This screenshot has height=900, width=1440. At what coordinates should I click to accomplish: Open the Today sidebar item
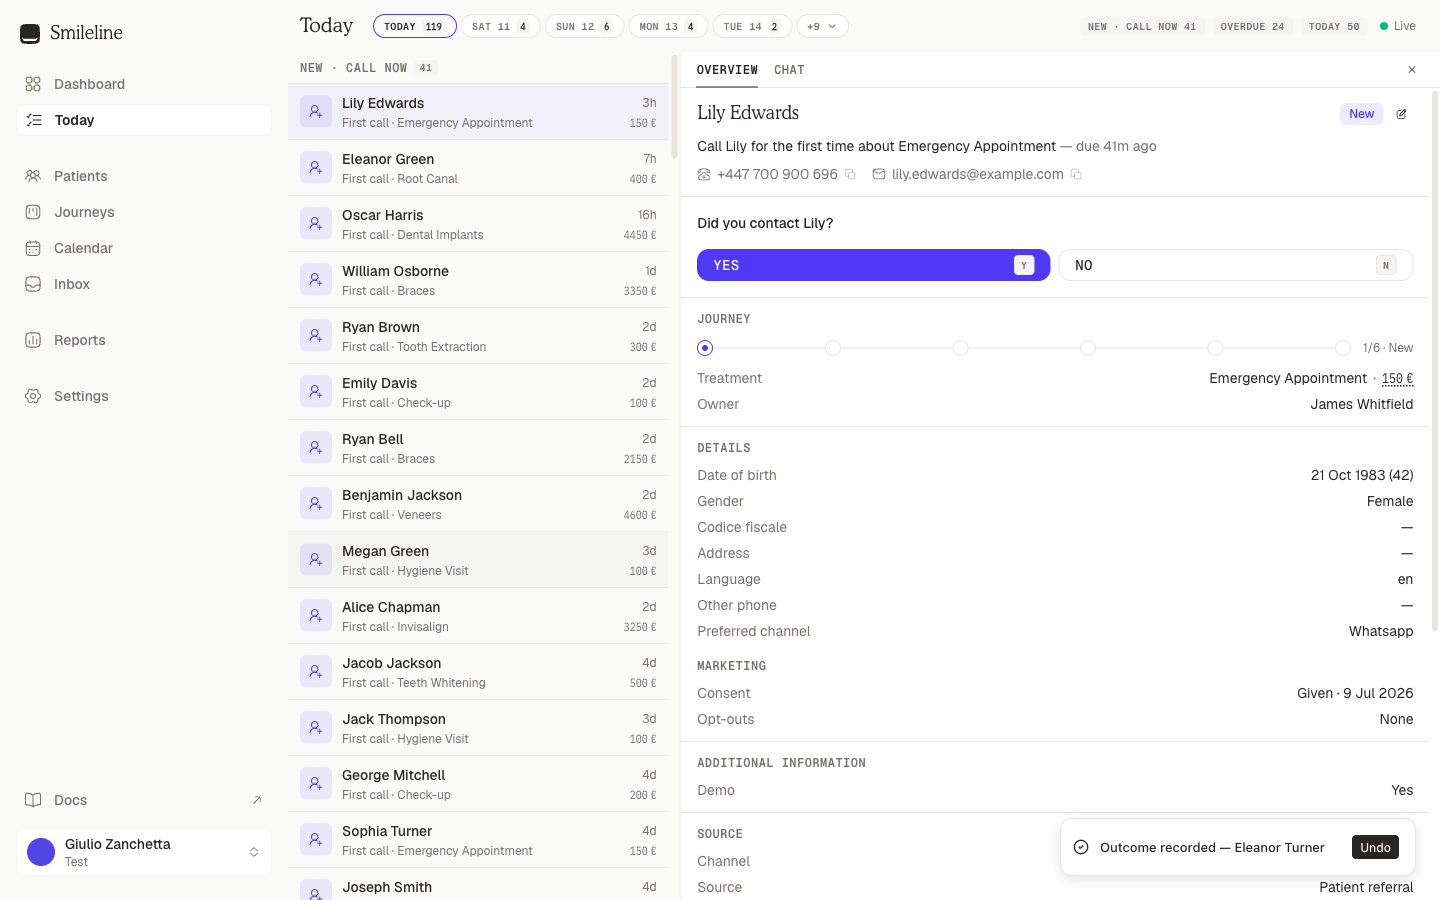tap(144, 120)
